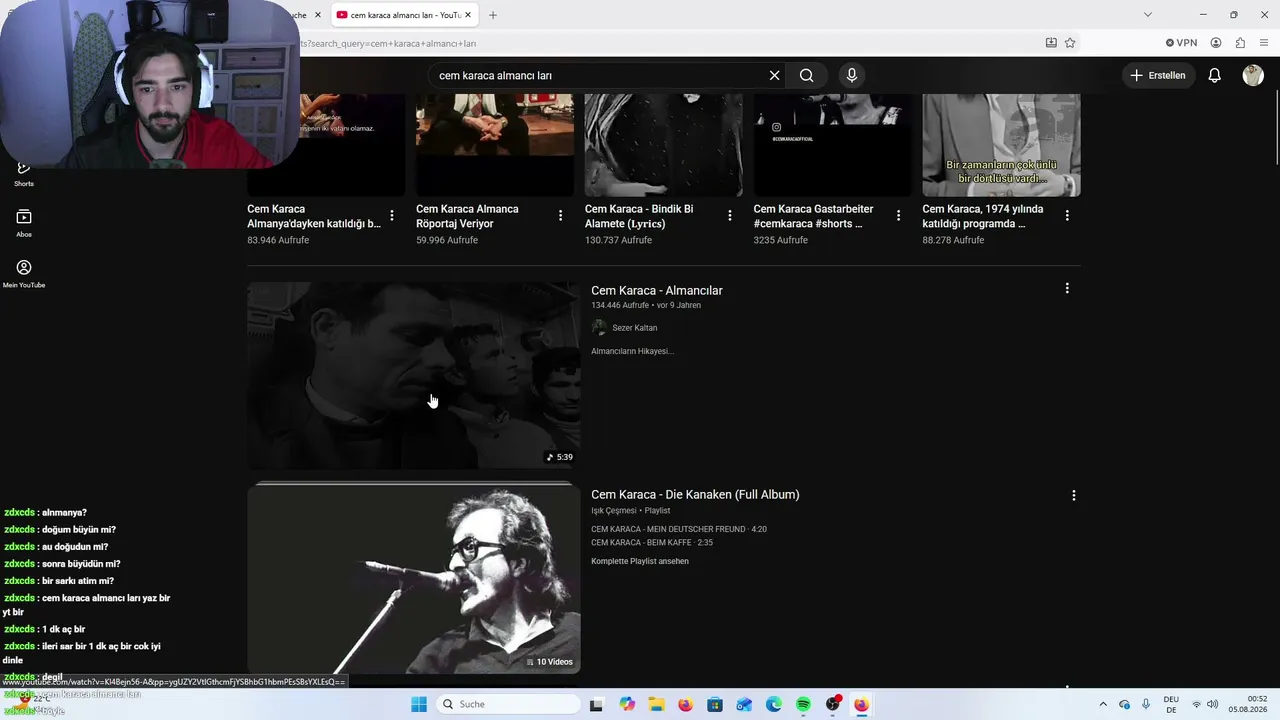Open Task View on the taskbar
The width and height of the screenshot is (1280, 720).
(596, 704)
